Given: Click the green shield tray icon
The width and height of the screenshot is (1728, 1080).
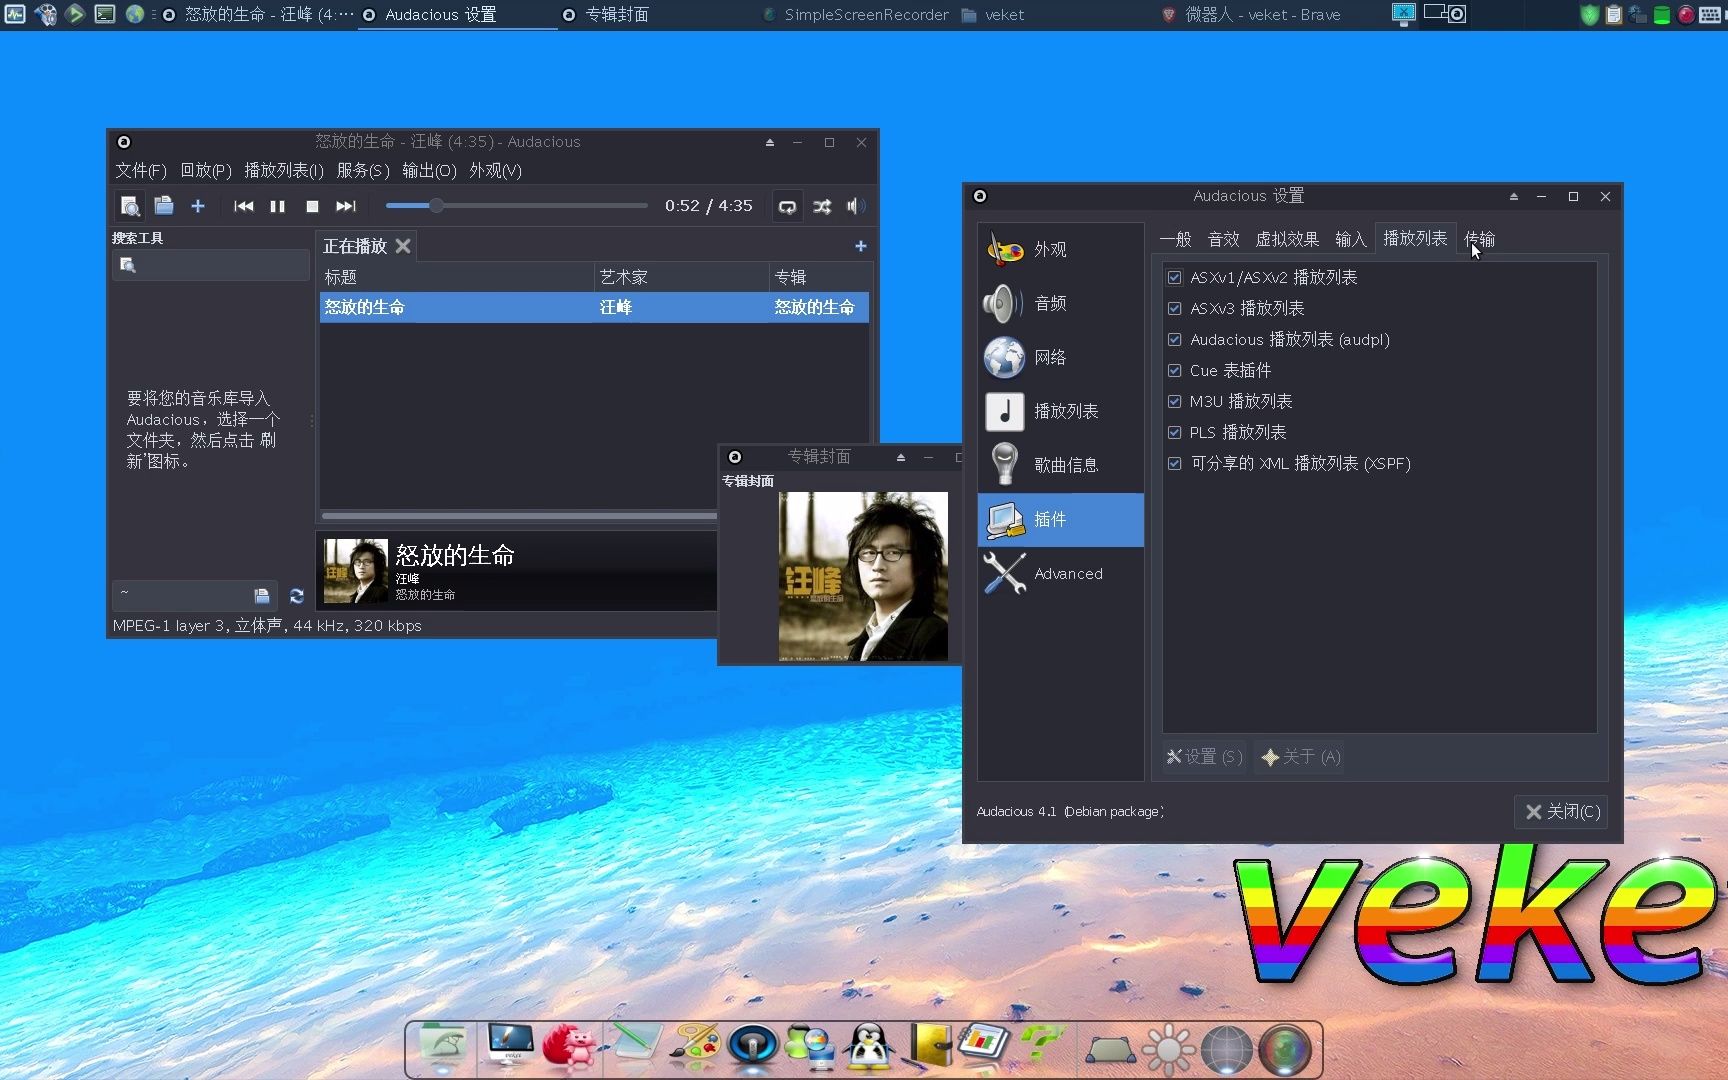Looking at the screenshot, I should pos(1589,15).
